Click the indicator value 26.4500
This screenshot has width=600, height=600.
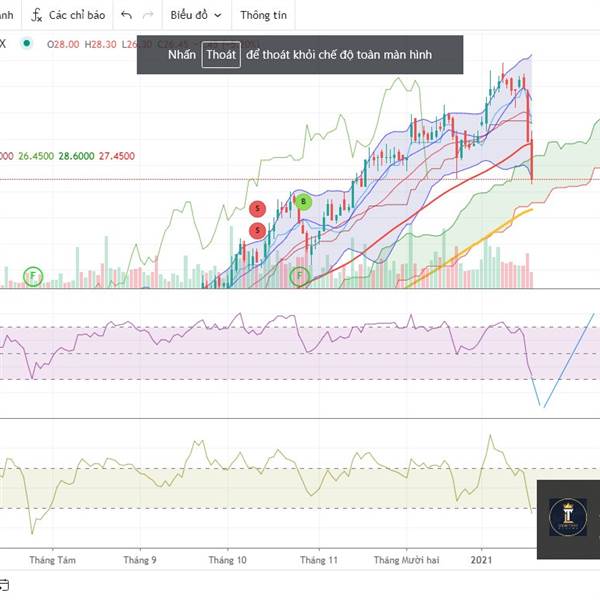click(36, 156)
